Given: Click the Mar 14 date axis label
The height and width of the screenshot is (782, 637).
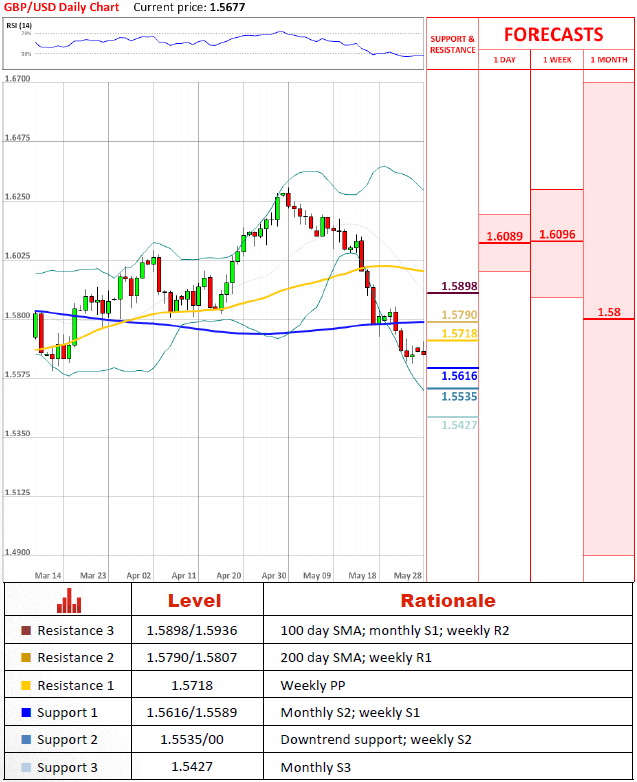Looking at the screenshot, I should pos(48,576).
